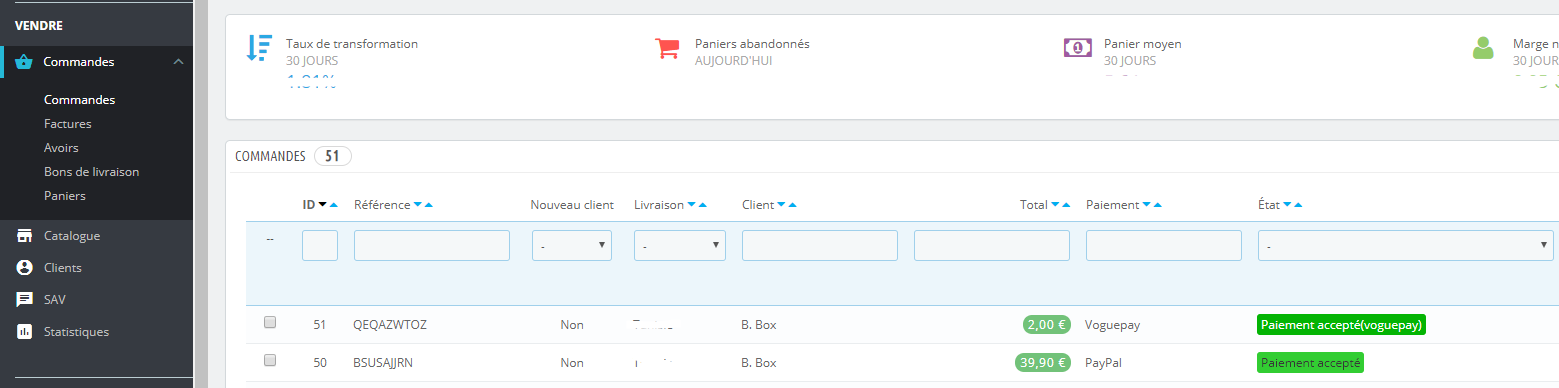
Task: Open the Bons de livraison submenu
Action: (x=92, y=172)
